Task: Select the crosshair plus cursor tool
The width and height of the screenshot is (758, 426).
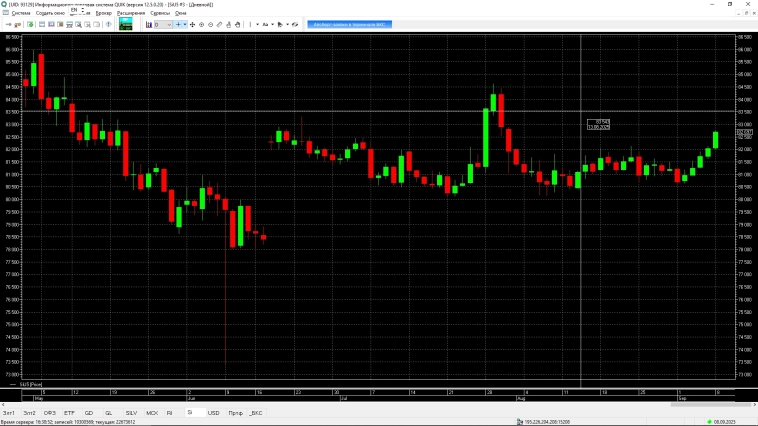Action: (x=178, y=24)
